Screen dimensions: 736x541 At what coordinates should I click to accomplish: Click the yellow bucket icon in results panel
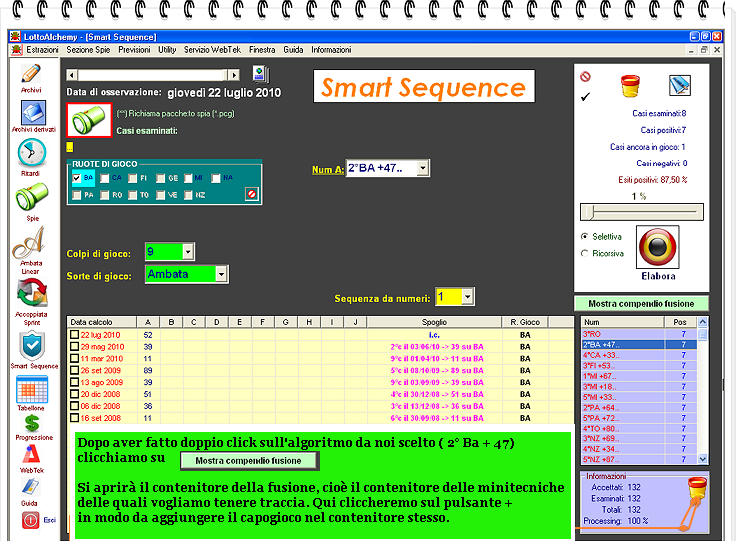click(x=630, y=86)
